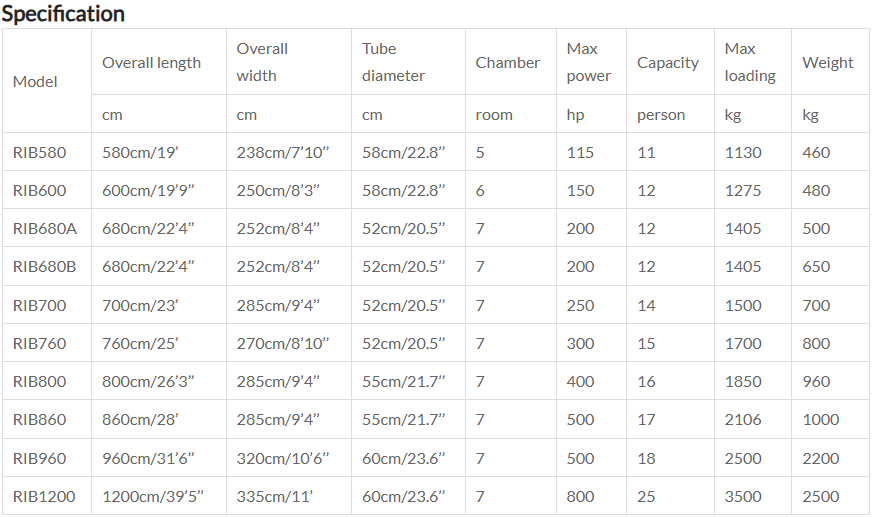Select the RIB580 model cell

47,152
